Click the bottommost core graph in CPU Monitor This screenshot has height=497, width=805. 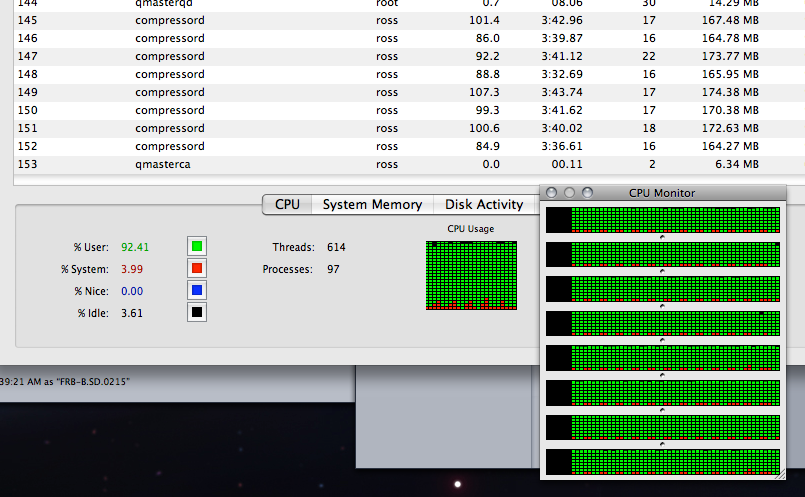click(x=663, y=462)
